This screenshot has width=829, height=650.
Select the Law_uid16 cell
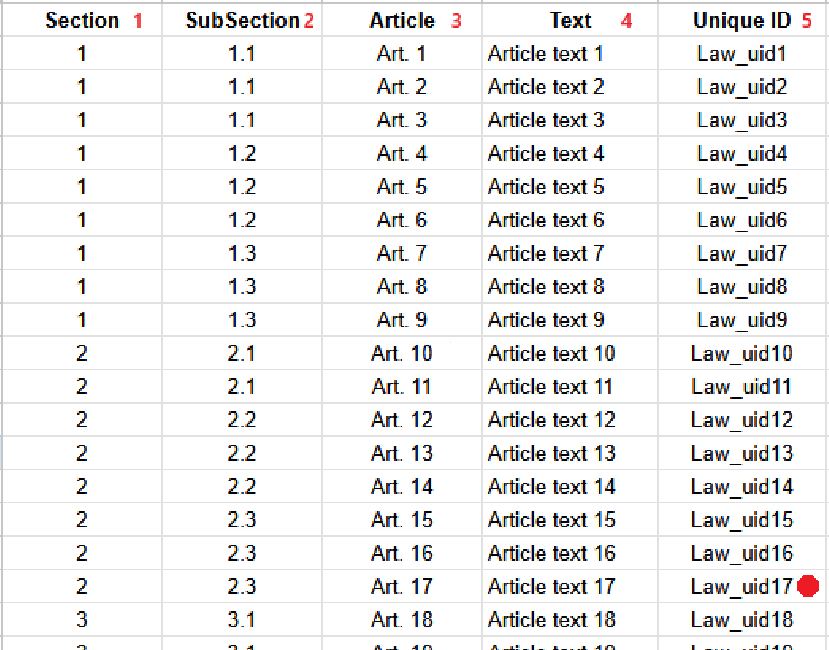pyautogui.click(x=742, y=554)
